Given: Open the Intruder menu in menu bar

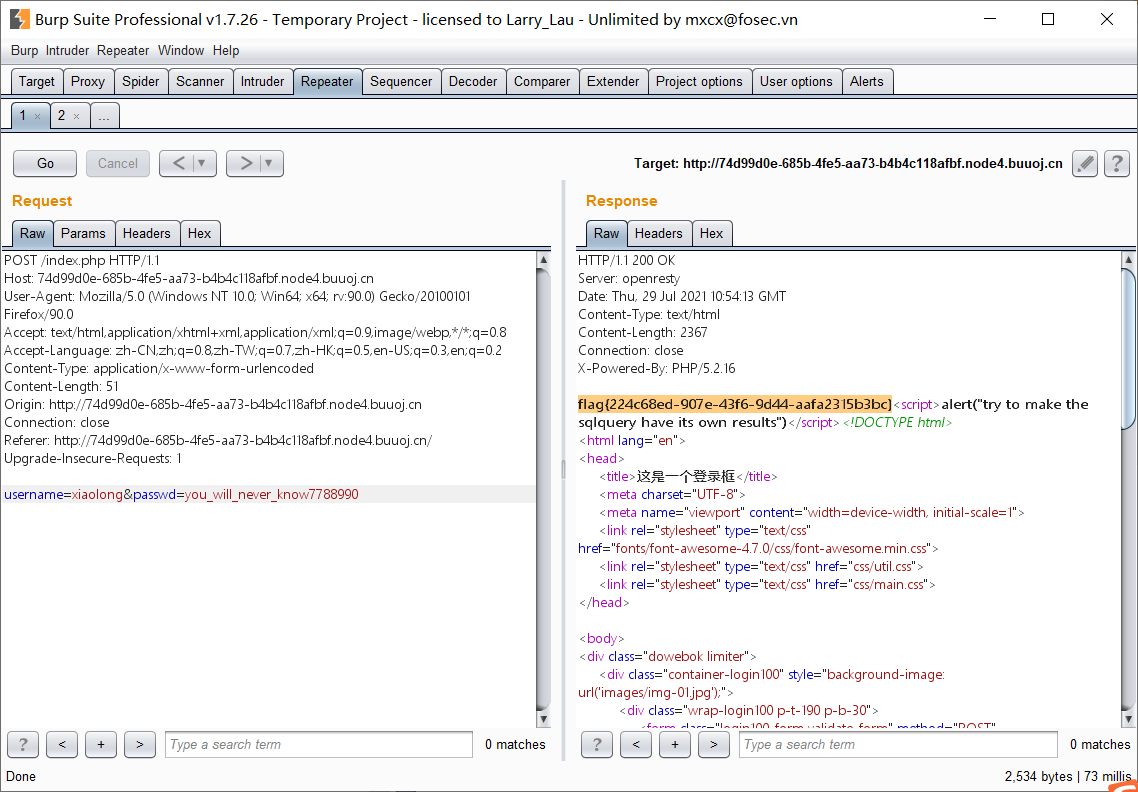Looking at the screenshot, I should point(67,51).
